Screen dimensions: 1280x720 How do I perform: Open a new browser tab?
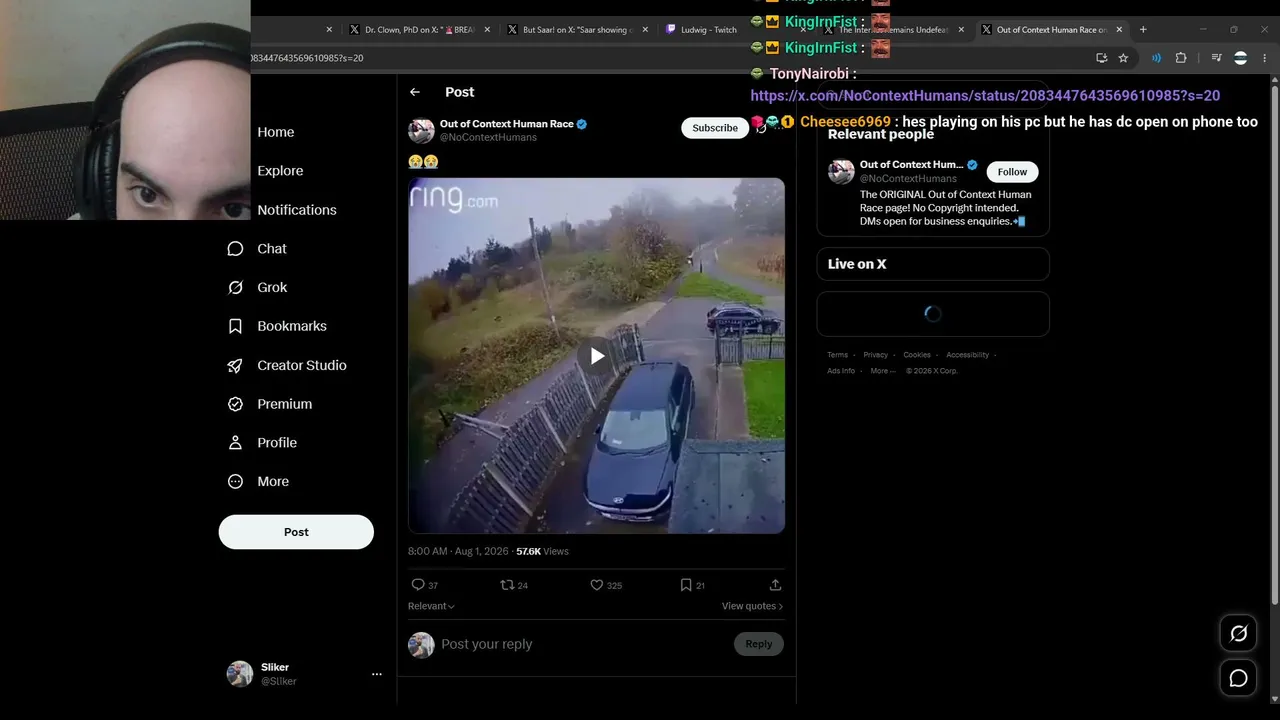click(1143, 30)
